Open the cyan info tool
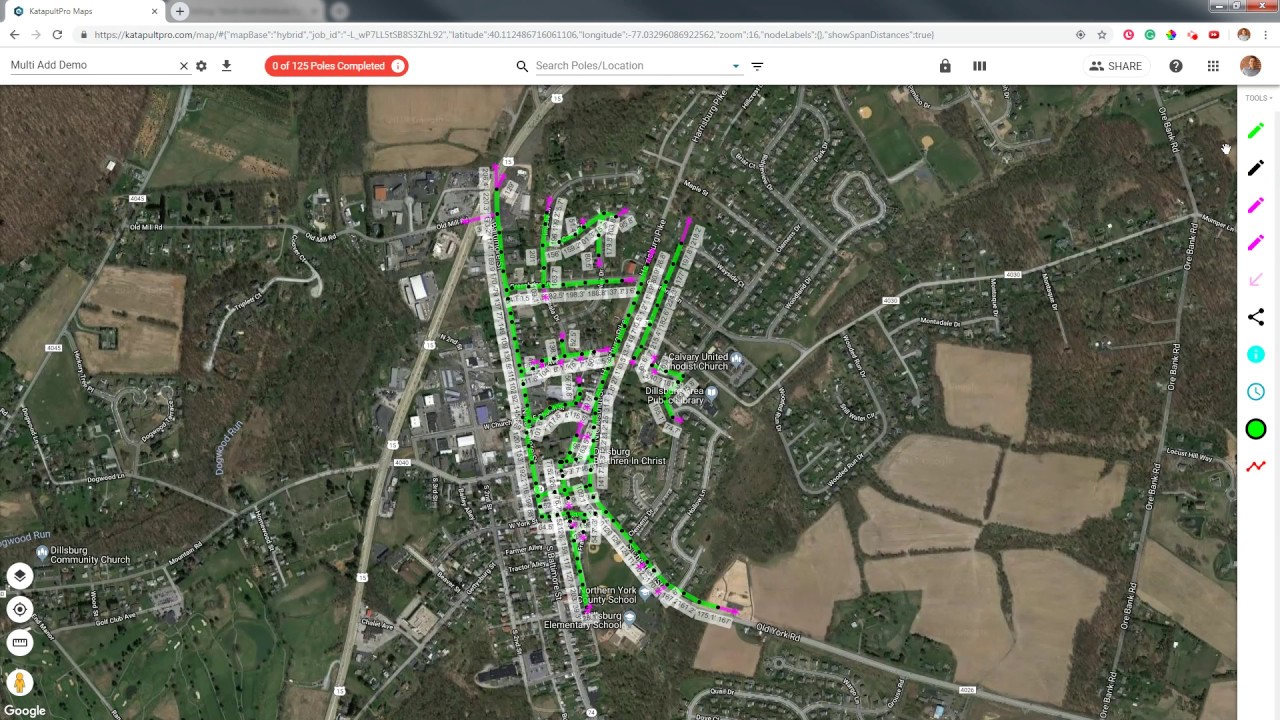 1256,354
